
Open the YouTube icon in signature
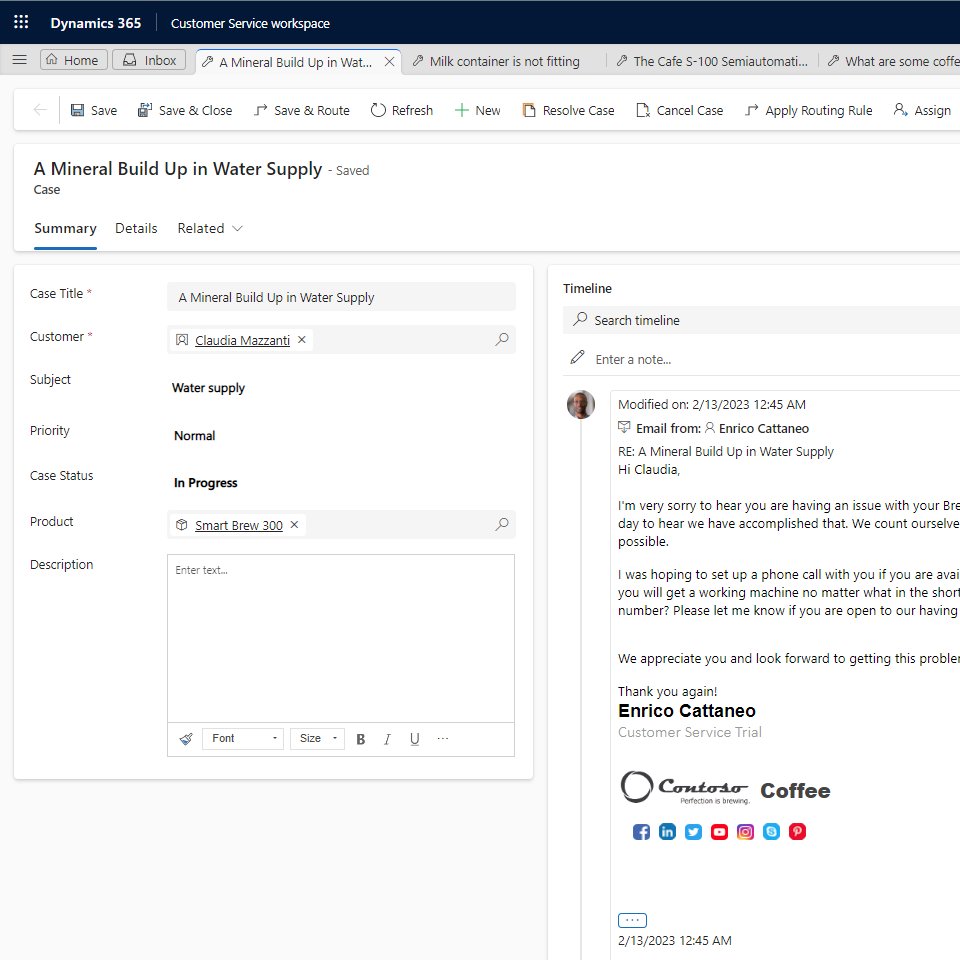[x=719, y=832]
